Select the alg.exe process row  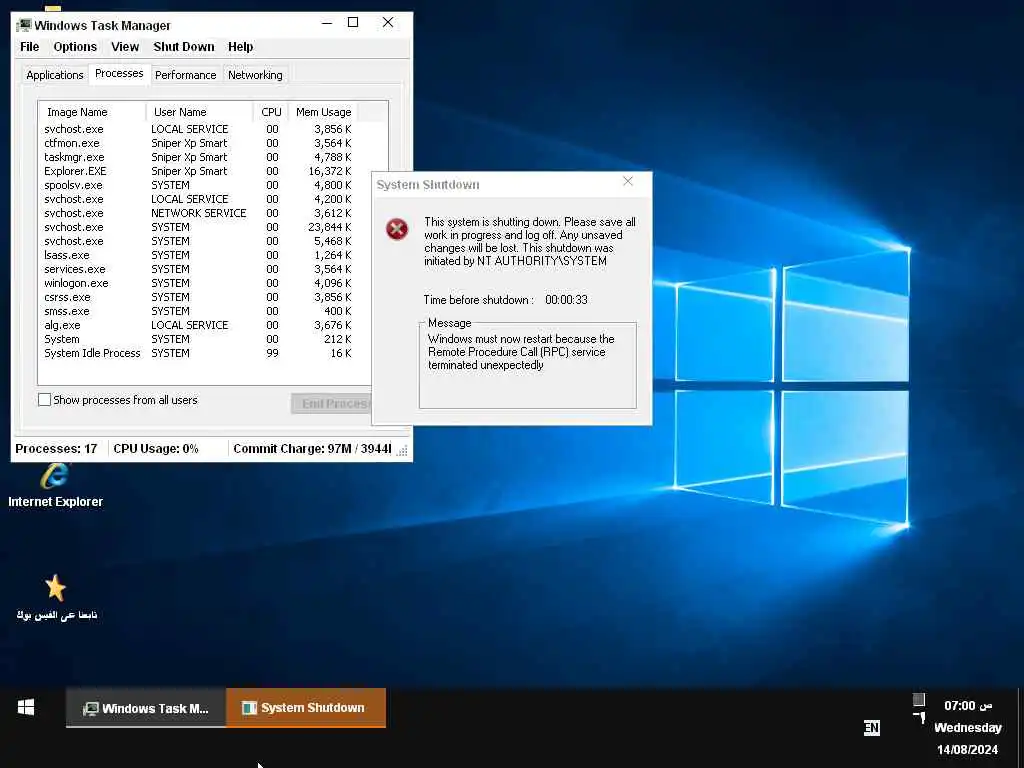point(198,325)
